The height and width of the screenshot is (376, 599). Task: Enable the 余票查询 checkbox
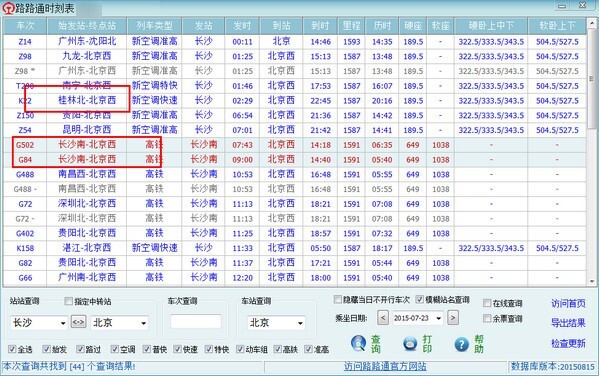(487, 318)
